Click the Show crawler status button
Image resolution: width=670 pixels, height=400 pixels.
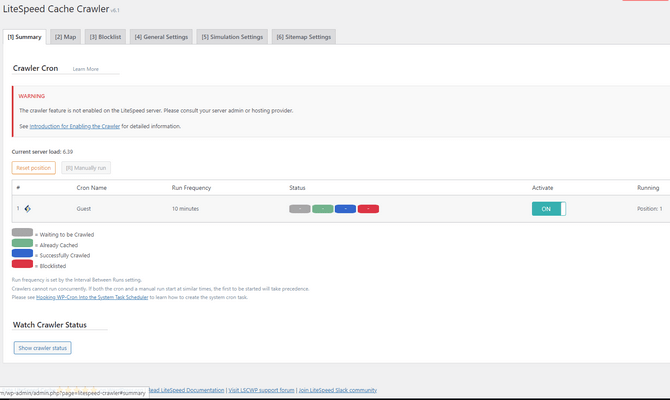tap(43, 348)
